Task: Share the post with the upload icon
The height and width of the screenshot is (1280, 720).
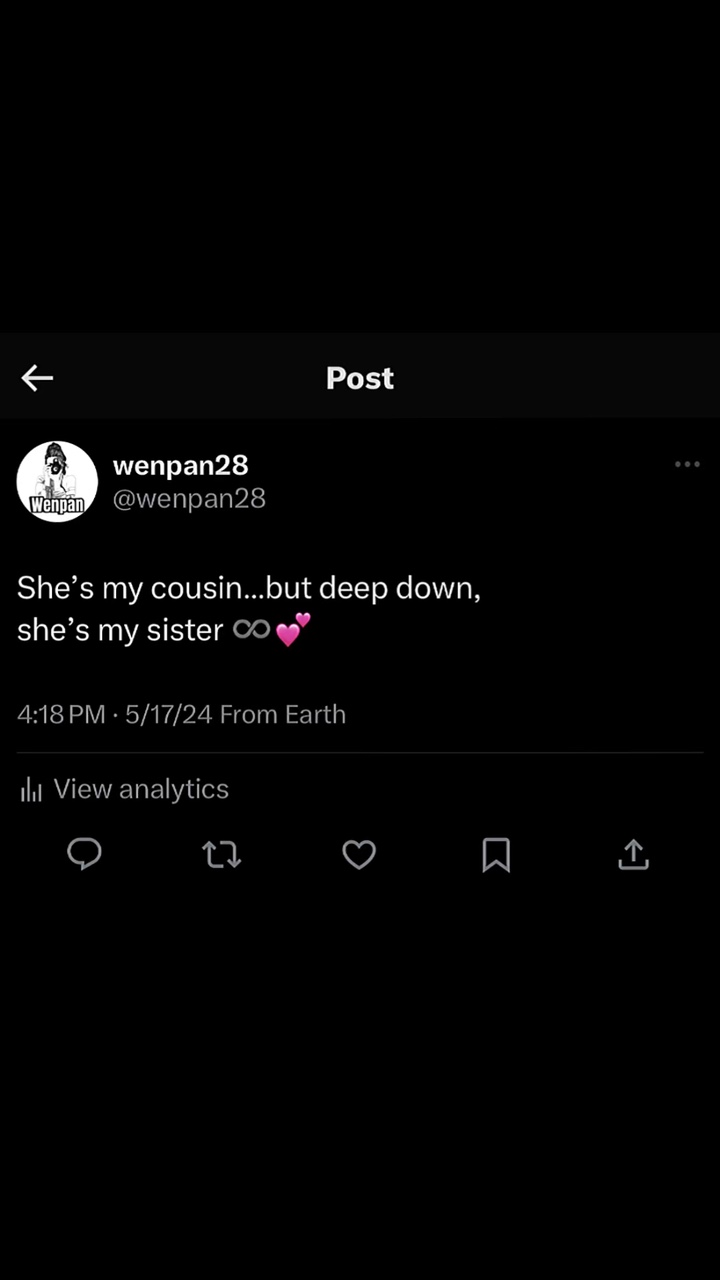Action: [633, 854]
